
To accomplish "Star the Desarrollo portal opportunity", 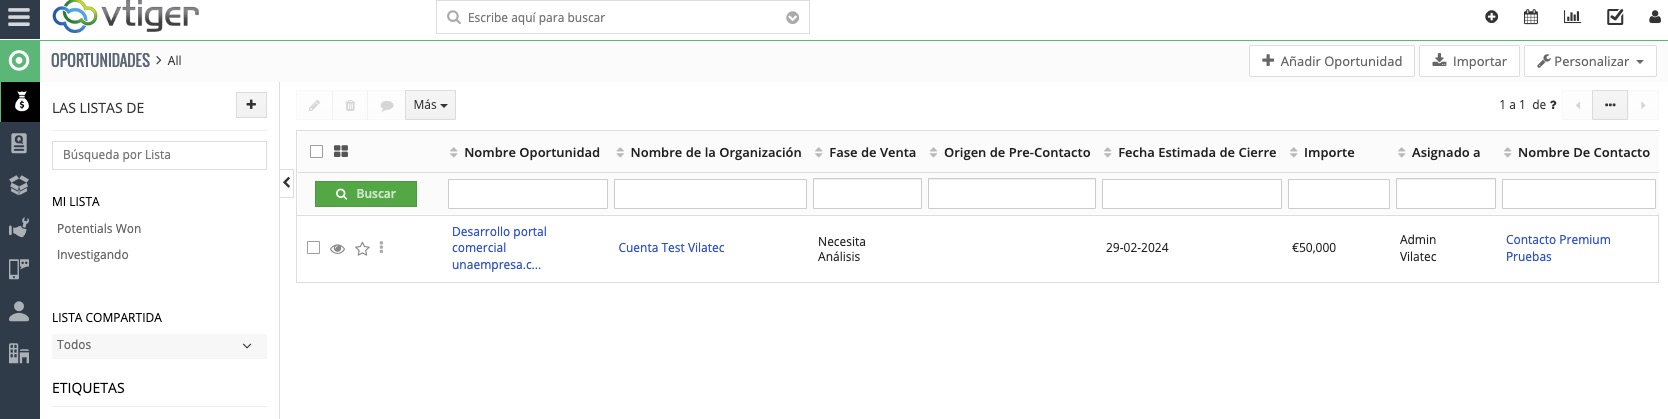I will (362, 249).
